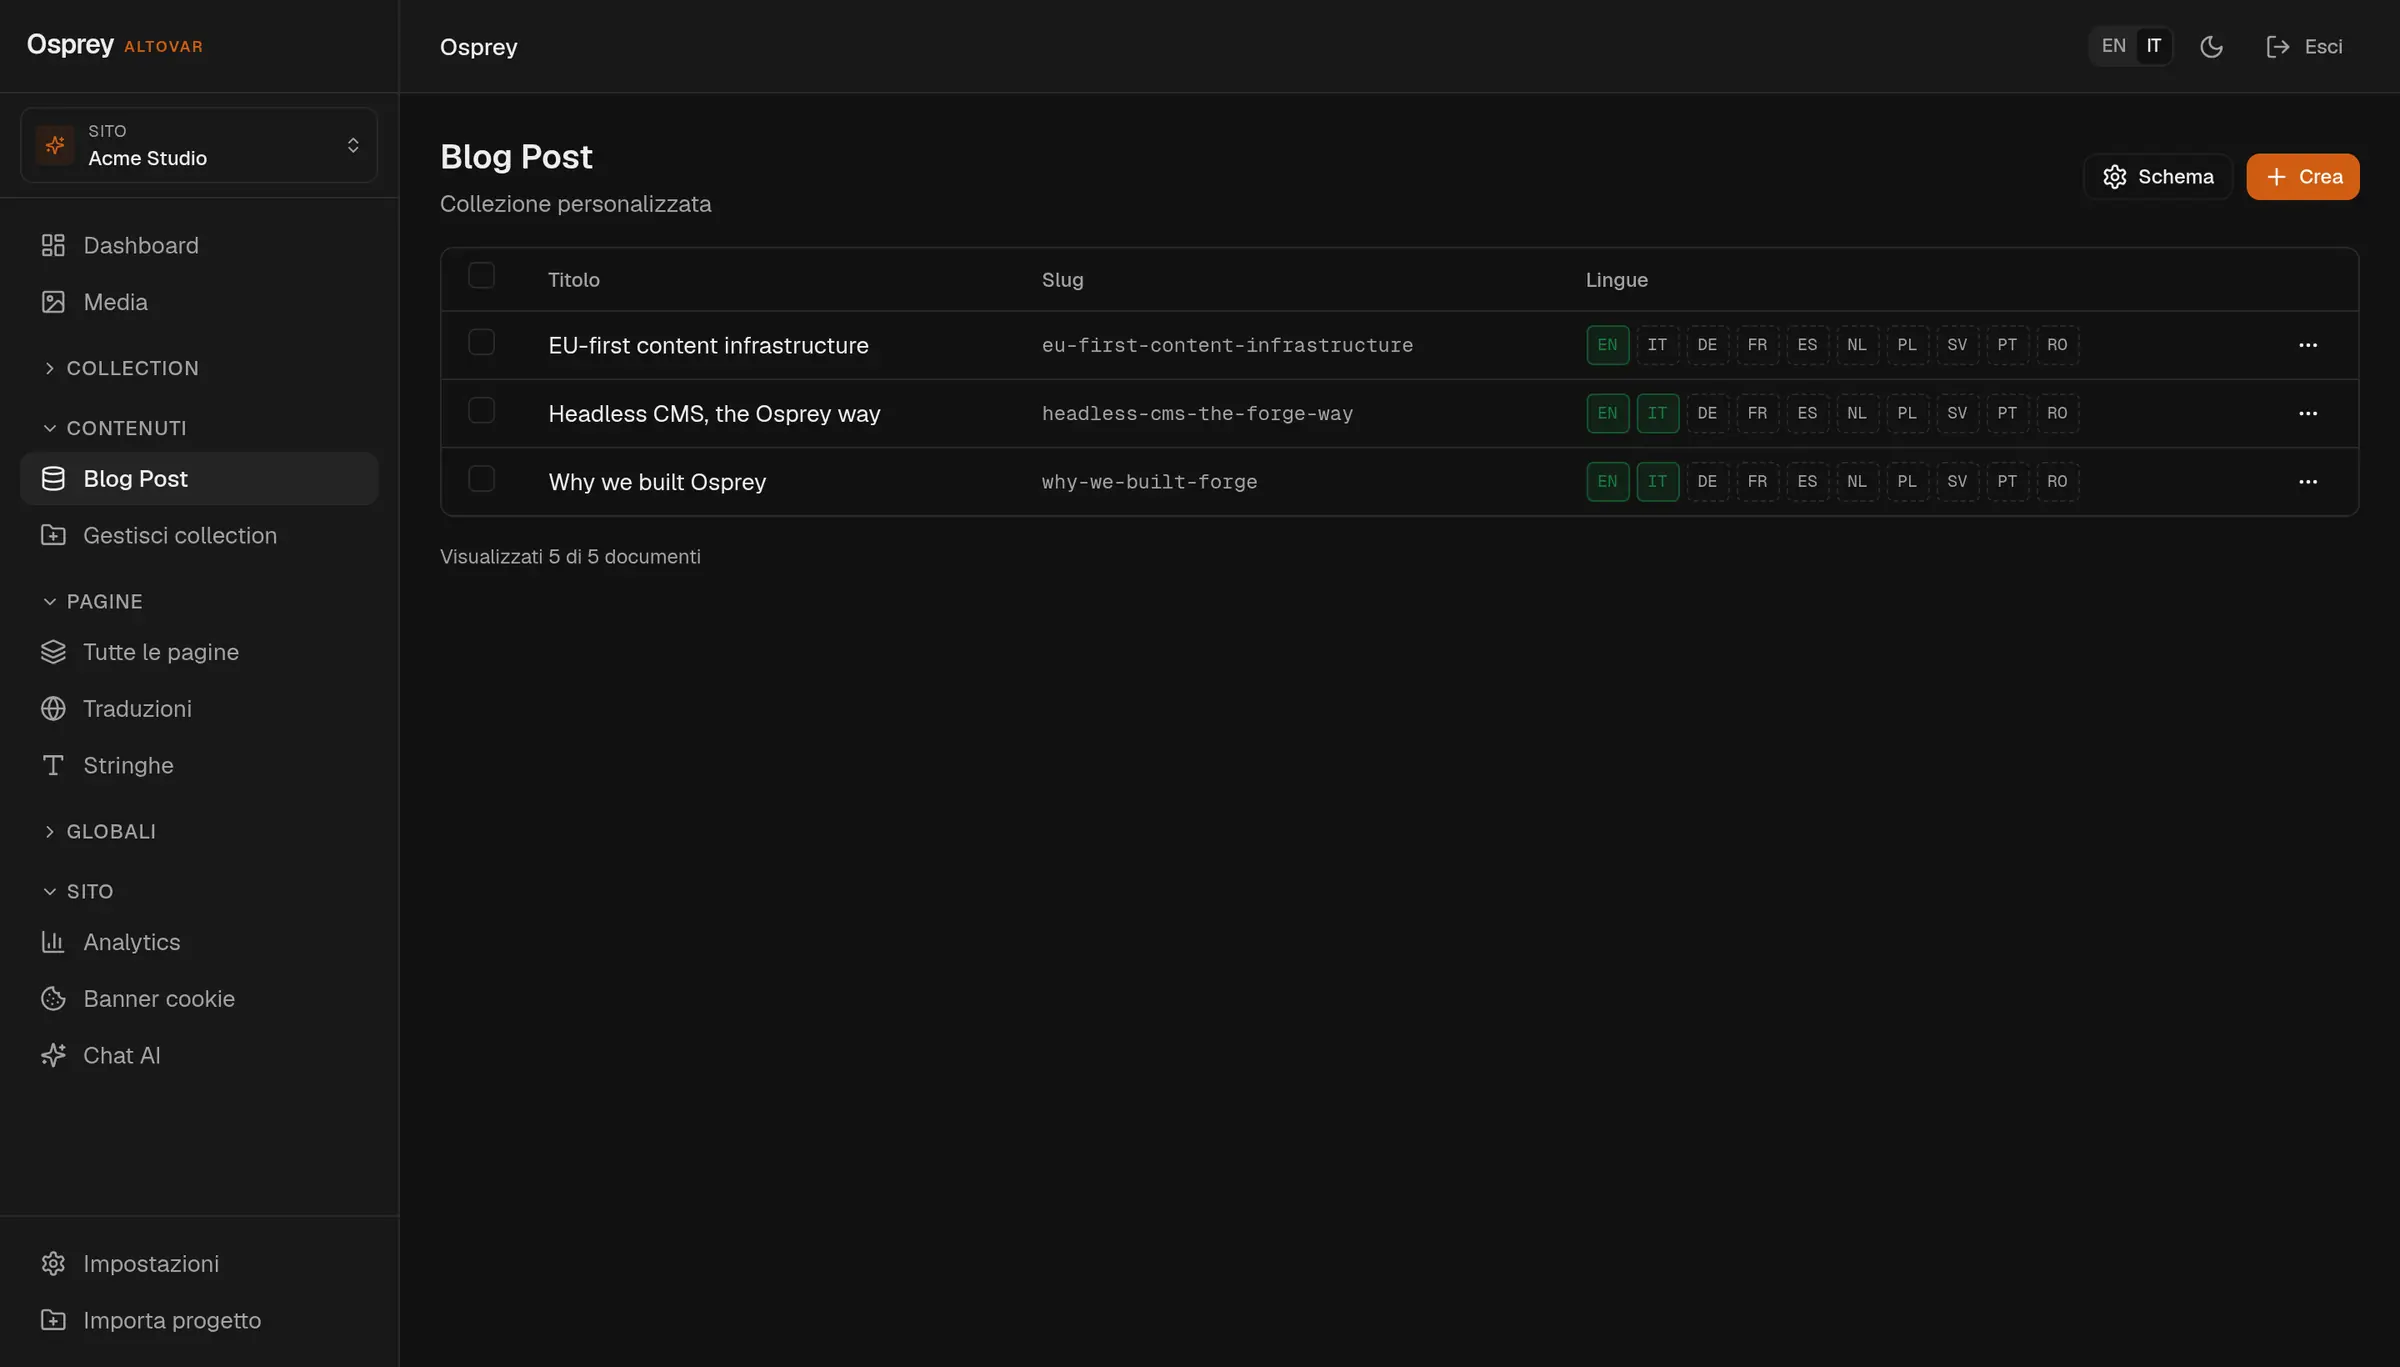
Task: Click the Importa progetto folder icon
Action: pos(53,1320)
